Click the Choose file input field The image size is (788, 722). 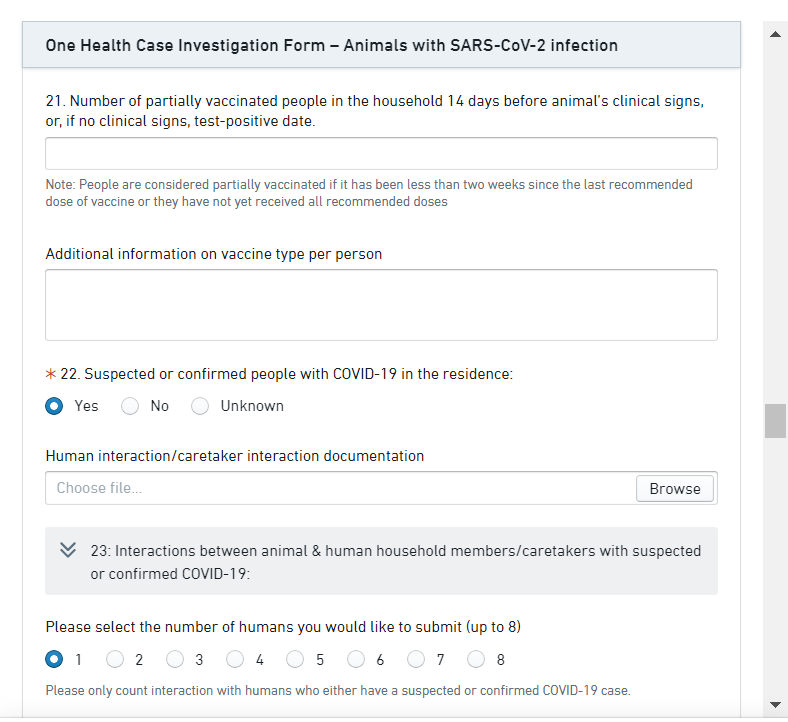[x=340, y=488]
